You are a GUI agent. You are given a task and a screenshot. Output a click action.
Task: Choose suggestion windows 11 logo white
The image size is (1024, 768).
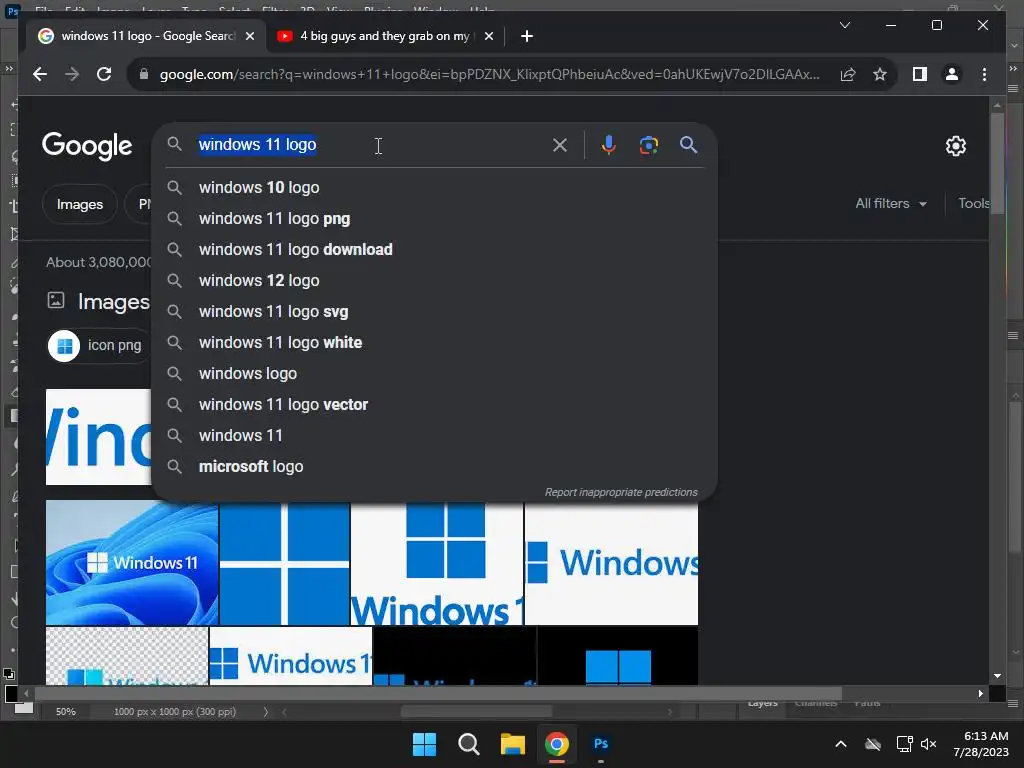(434, 343)
